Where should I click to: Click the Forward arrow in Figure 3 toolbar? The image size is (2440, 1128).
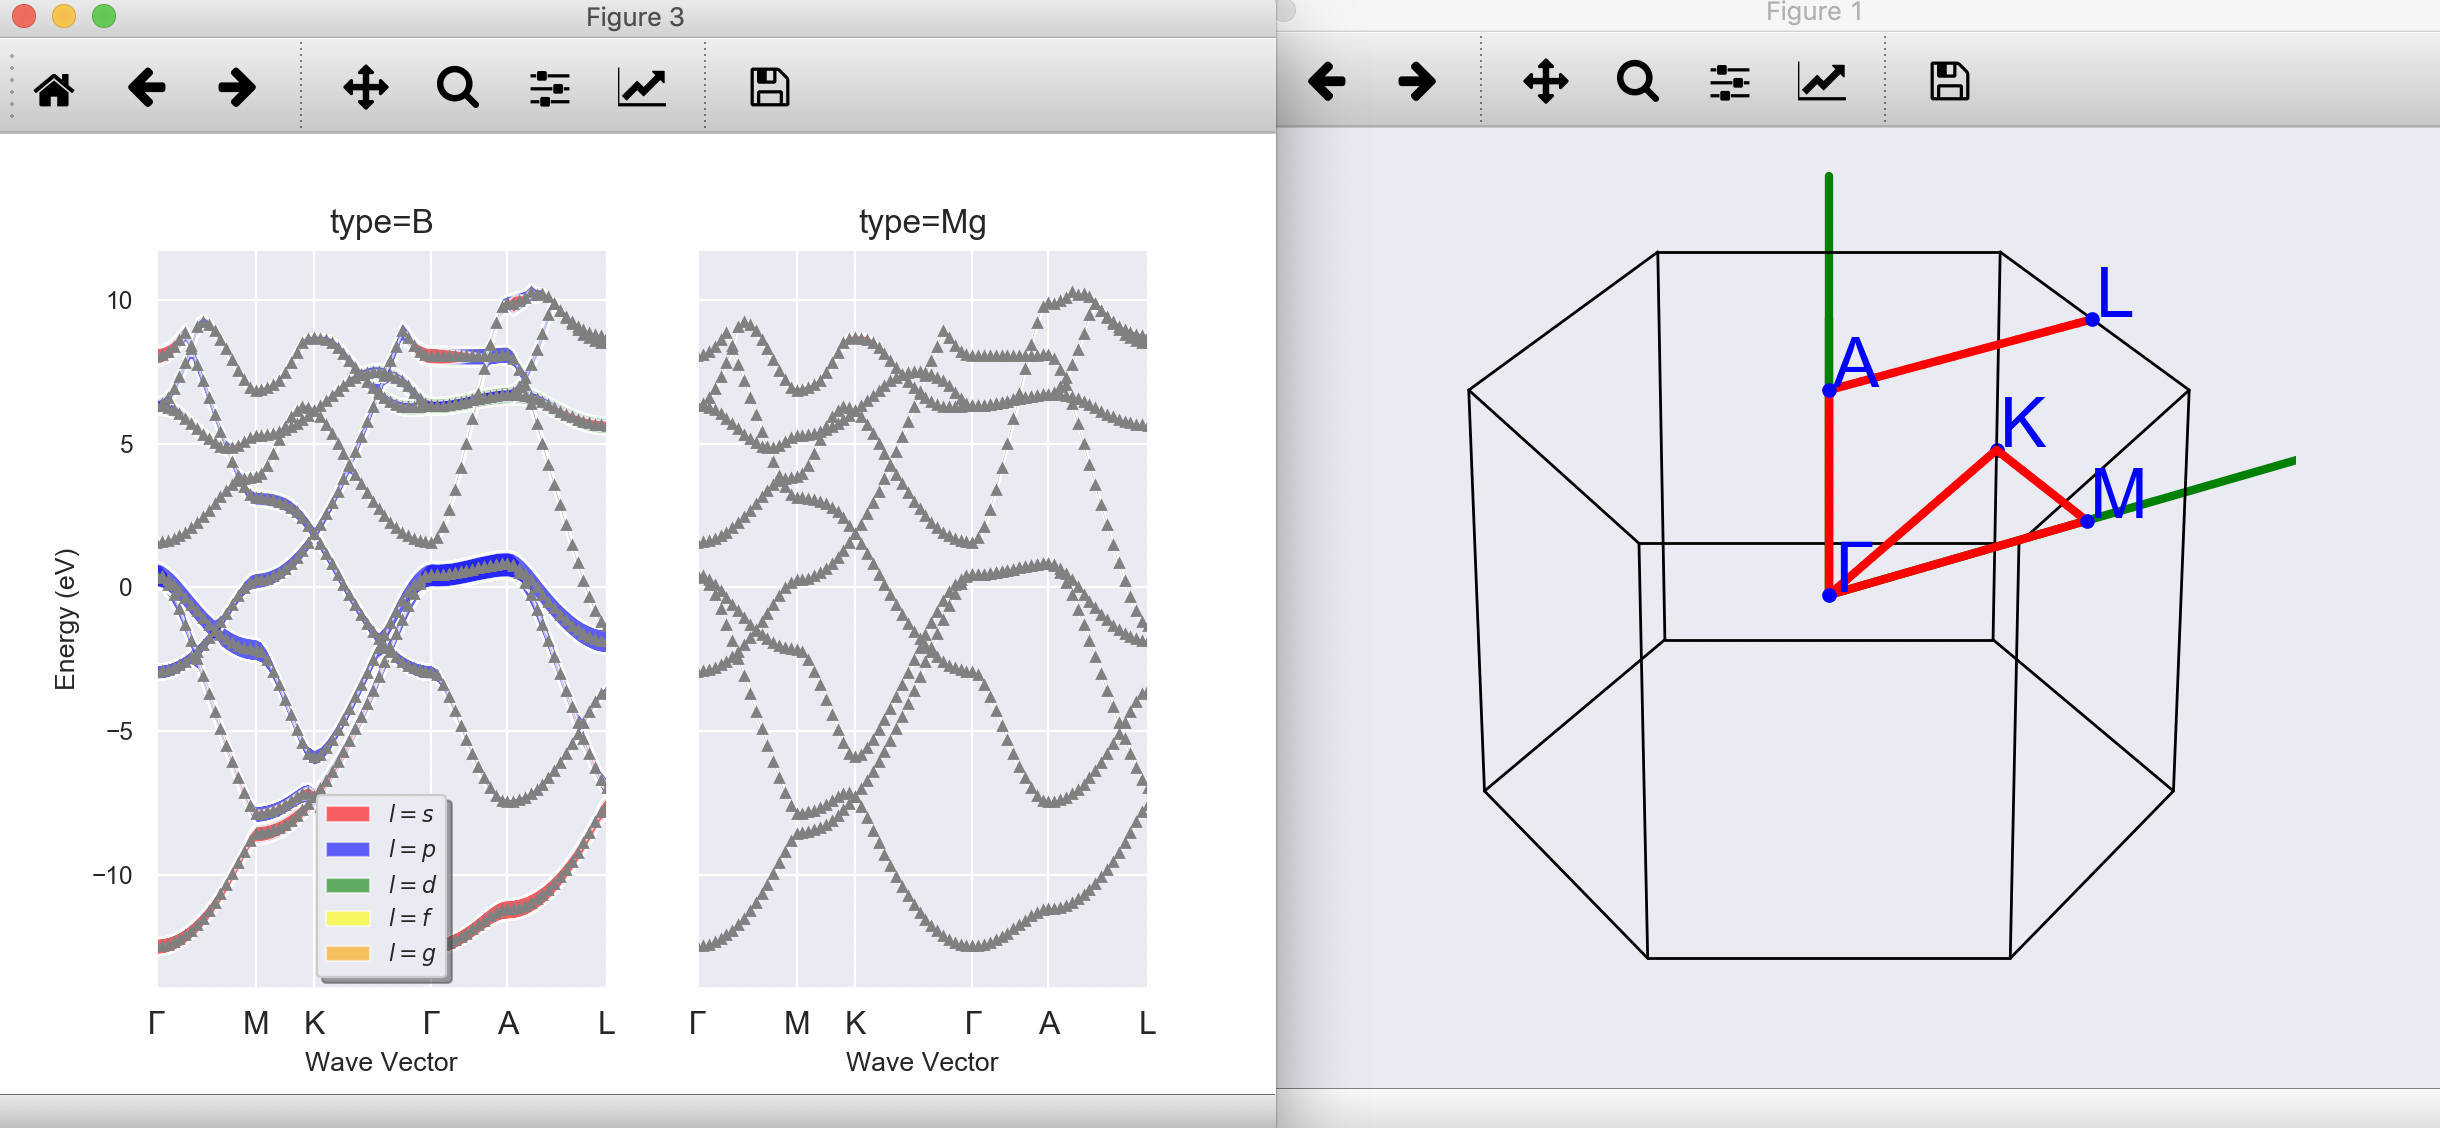click(237, 88)
